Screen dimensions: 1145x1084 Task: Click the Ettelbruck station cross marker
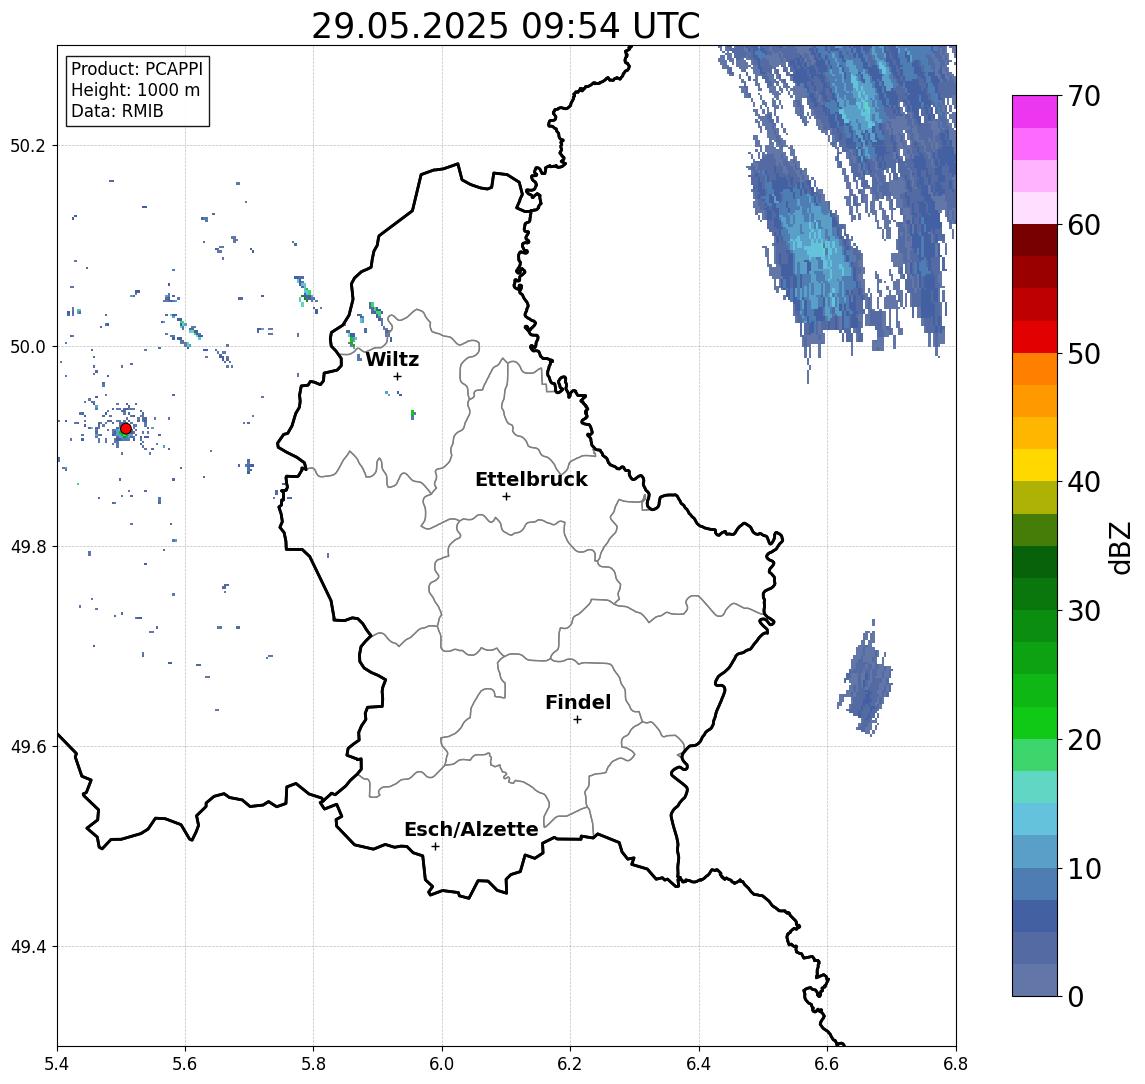click(506, 497)
